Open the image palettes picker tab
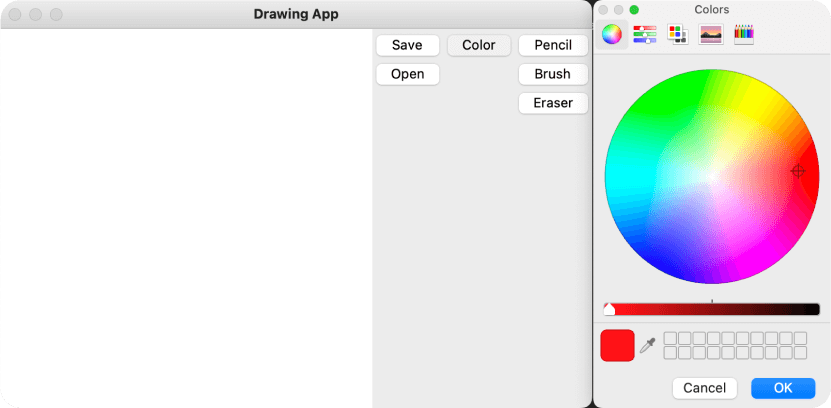The width and height of the screenshot is (831, 408). [x=710, y=35]
